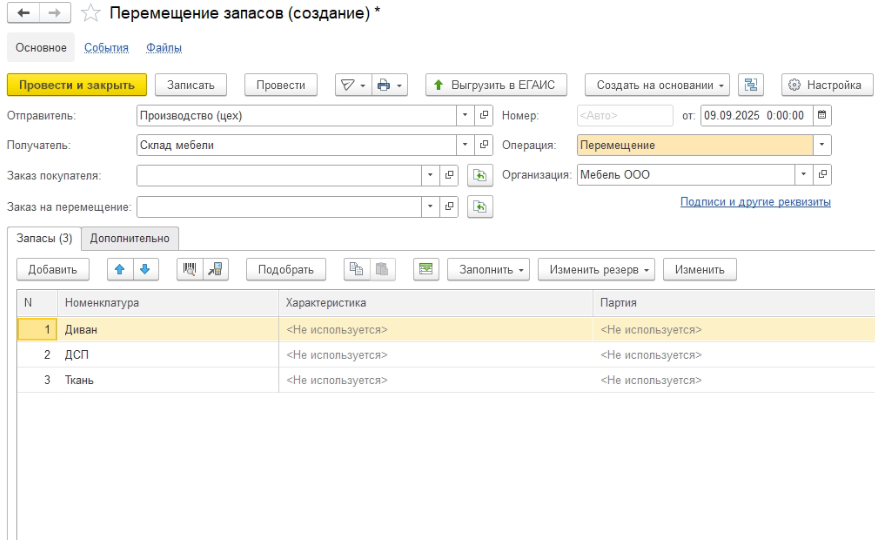Image resolution: width=875 pixels, height=540 pixels.
Task: Expand the Отправитель dropdown list
Action: (465, 115)
